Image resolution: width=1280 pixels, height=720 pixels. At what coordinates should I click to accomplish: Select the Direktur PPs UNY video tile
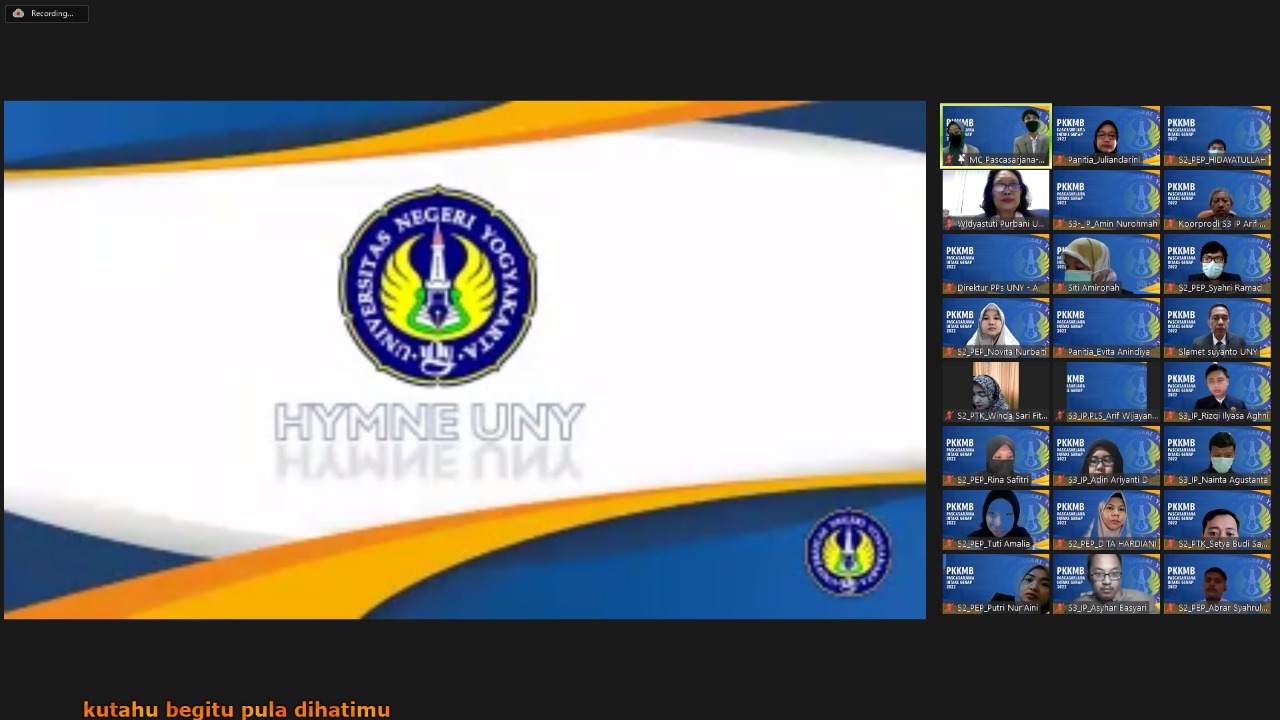(996, 261)
